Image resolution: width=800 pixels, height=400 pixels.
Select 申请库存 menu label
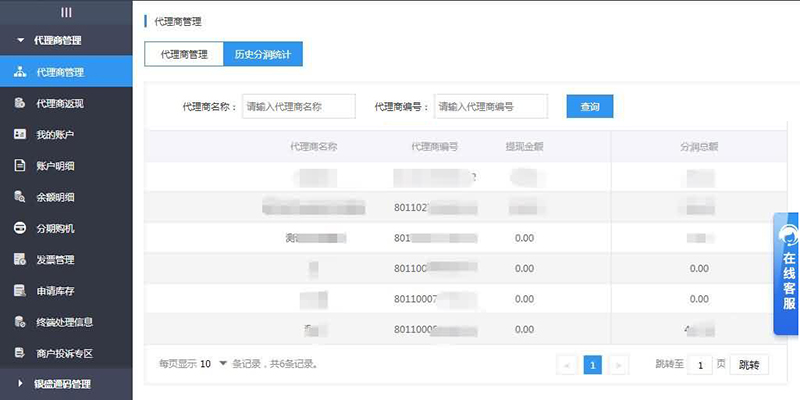[55, 291]
